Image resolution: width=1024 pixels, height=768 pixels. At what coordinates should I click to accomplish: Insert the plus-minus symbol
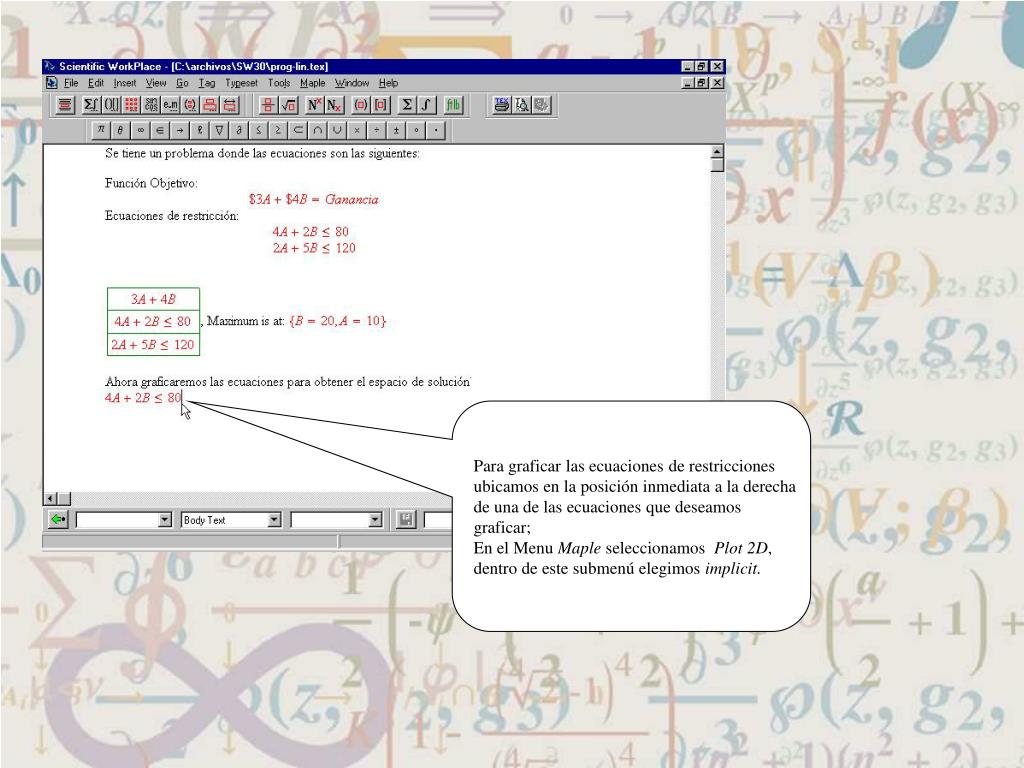[x=396, y=130]
